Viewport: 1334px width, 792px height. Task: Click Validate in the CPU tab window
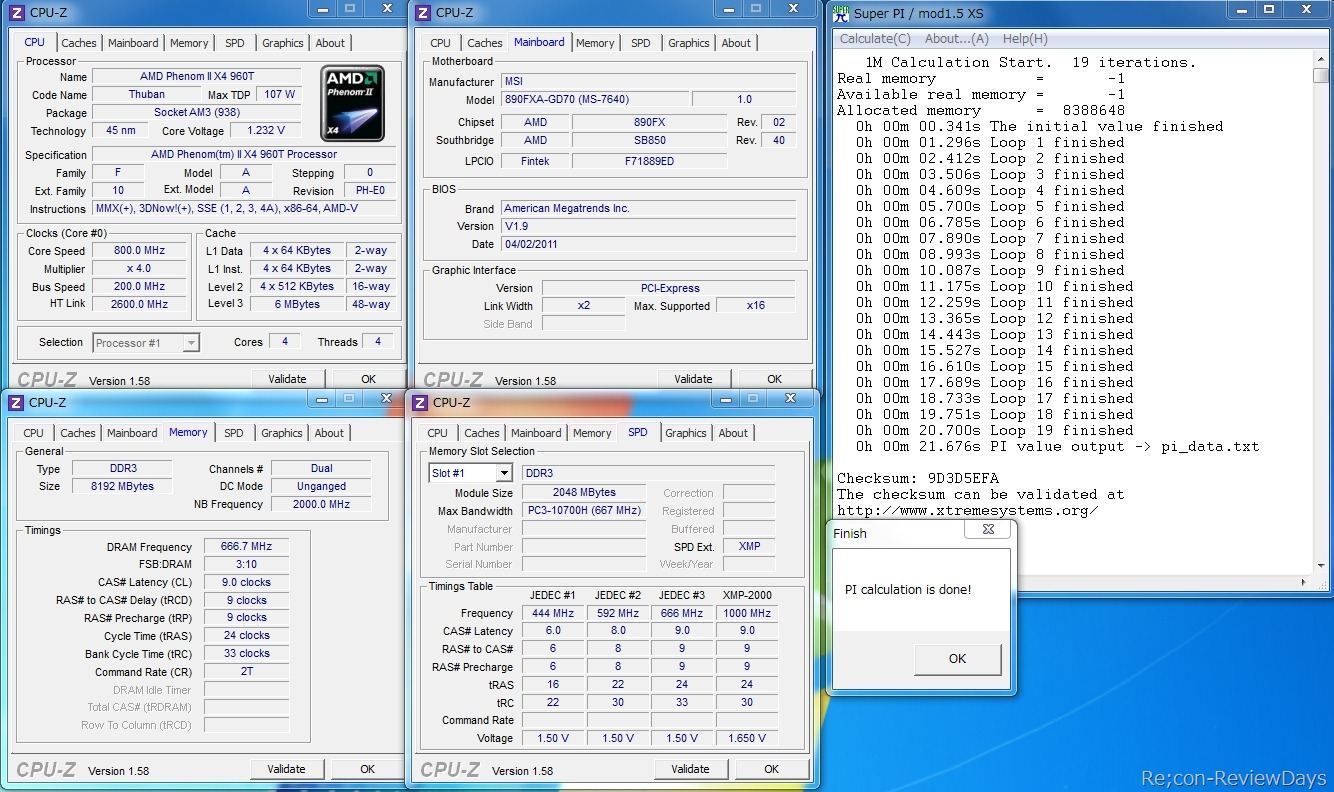tap(287, 379)
